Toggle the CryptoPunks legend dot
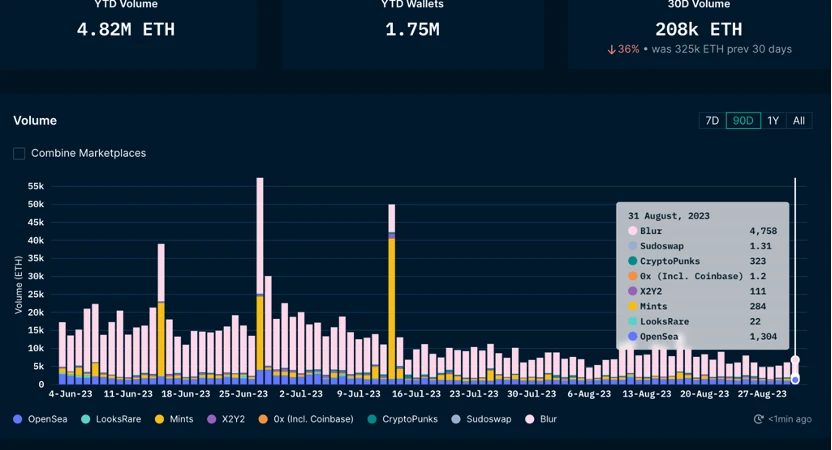Viewport: 832px width, 450px height. (372, 419)
